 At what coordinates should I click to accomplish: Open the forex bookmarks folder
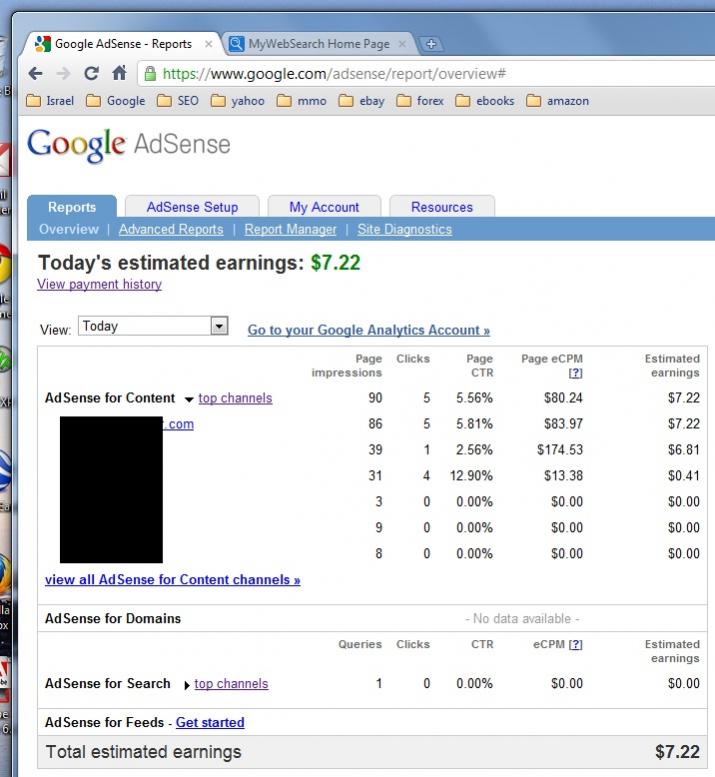coord(420,101)
